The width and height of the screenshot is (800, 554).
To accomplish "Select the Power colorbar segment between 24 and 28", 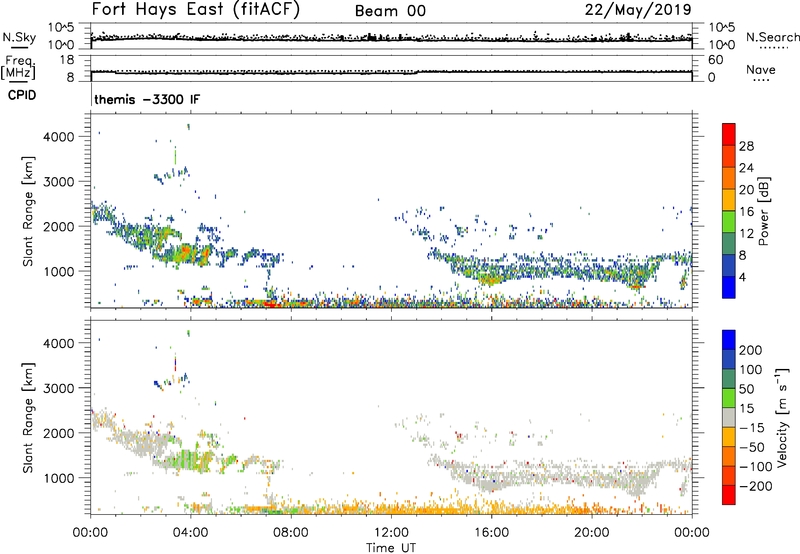I will click(729, 157).
